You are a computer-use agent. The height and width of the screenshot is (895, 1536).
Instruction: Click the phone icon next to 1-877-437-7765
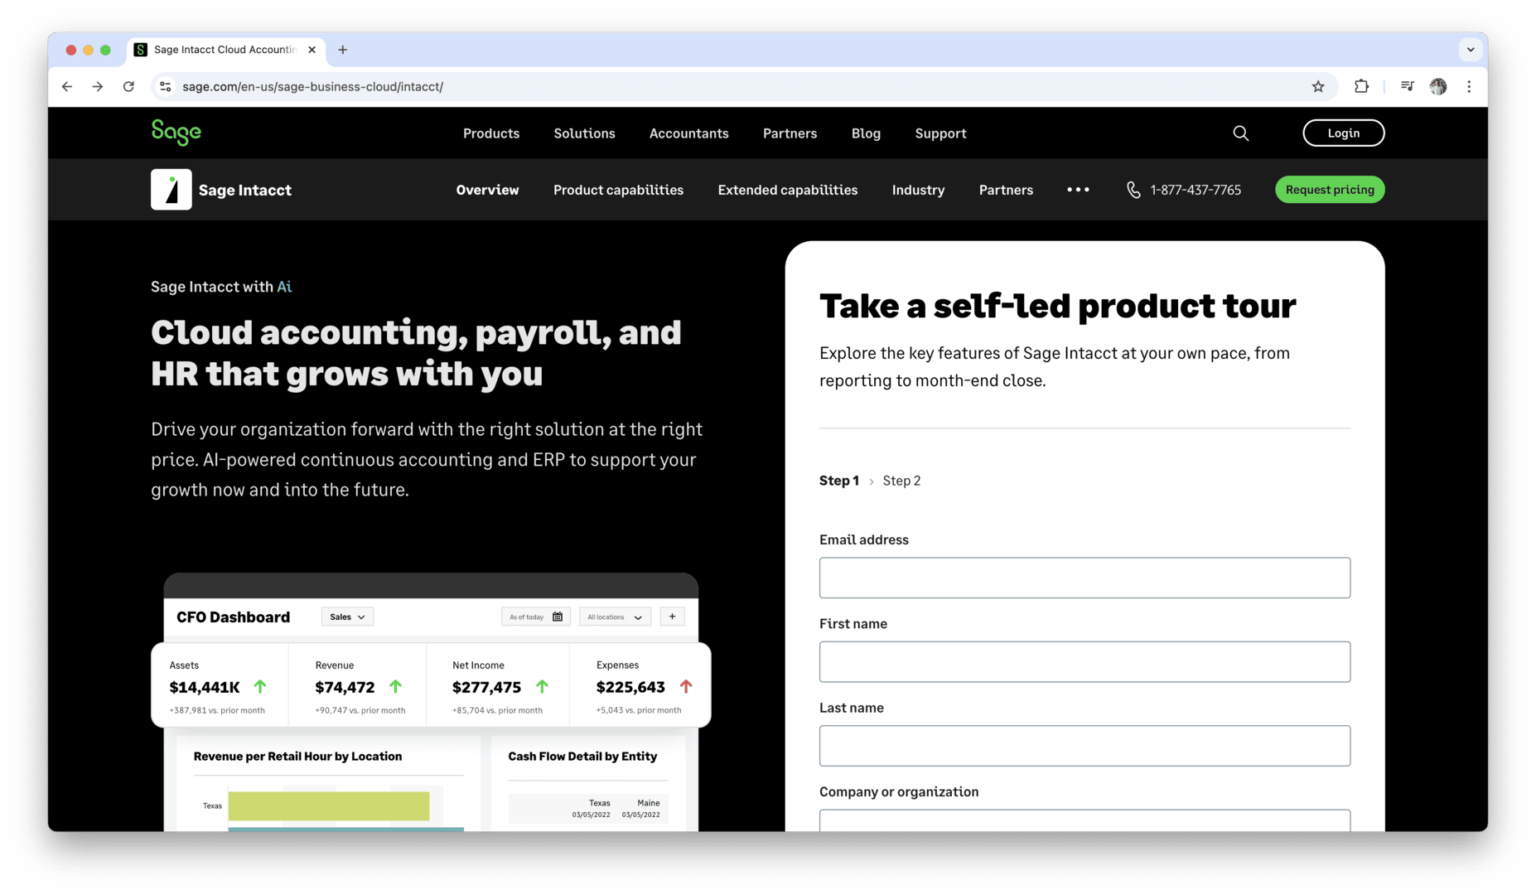1133,189
